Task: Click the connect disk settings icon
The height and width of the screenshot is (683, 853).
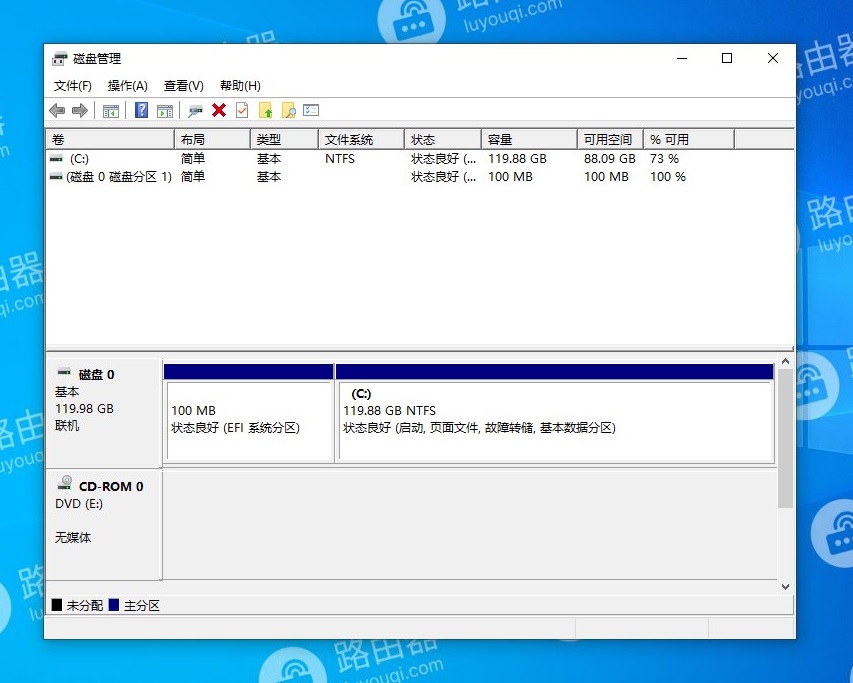Action: tap(195, 111)
